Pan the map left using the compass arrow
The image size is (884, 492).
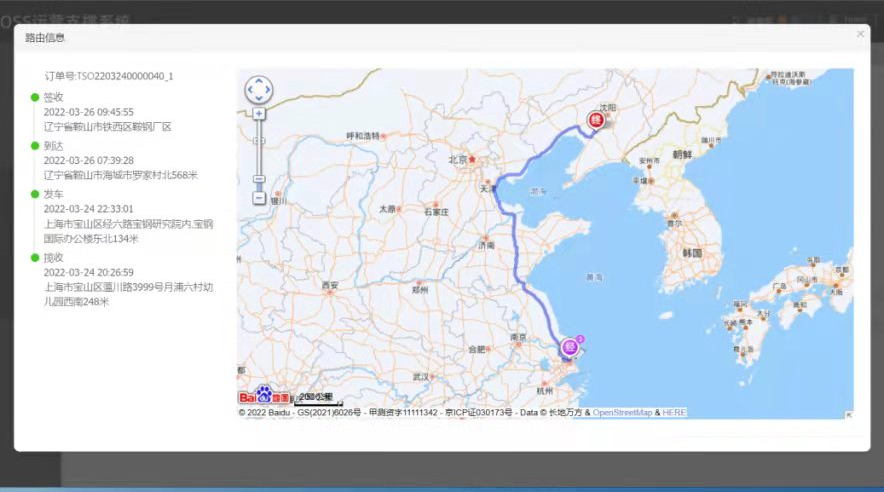[x=250, y=90]
